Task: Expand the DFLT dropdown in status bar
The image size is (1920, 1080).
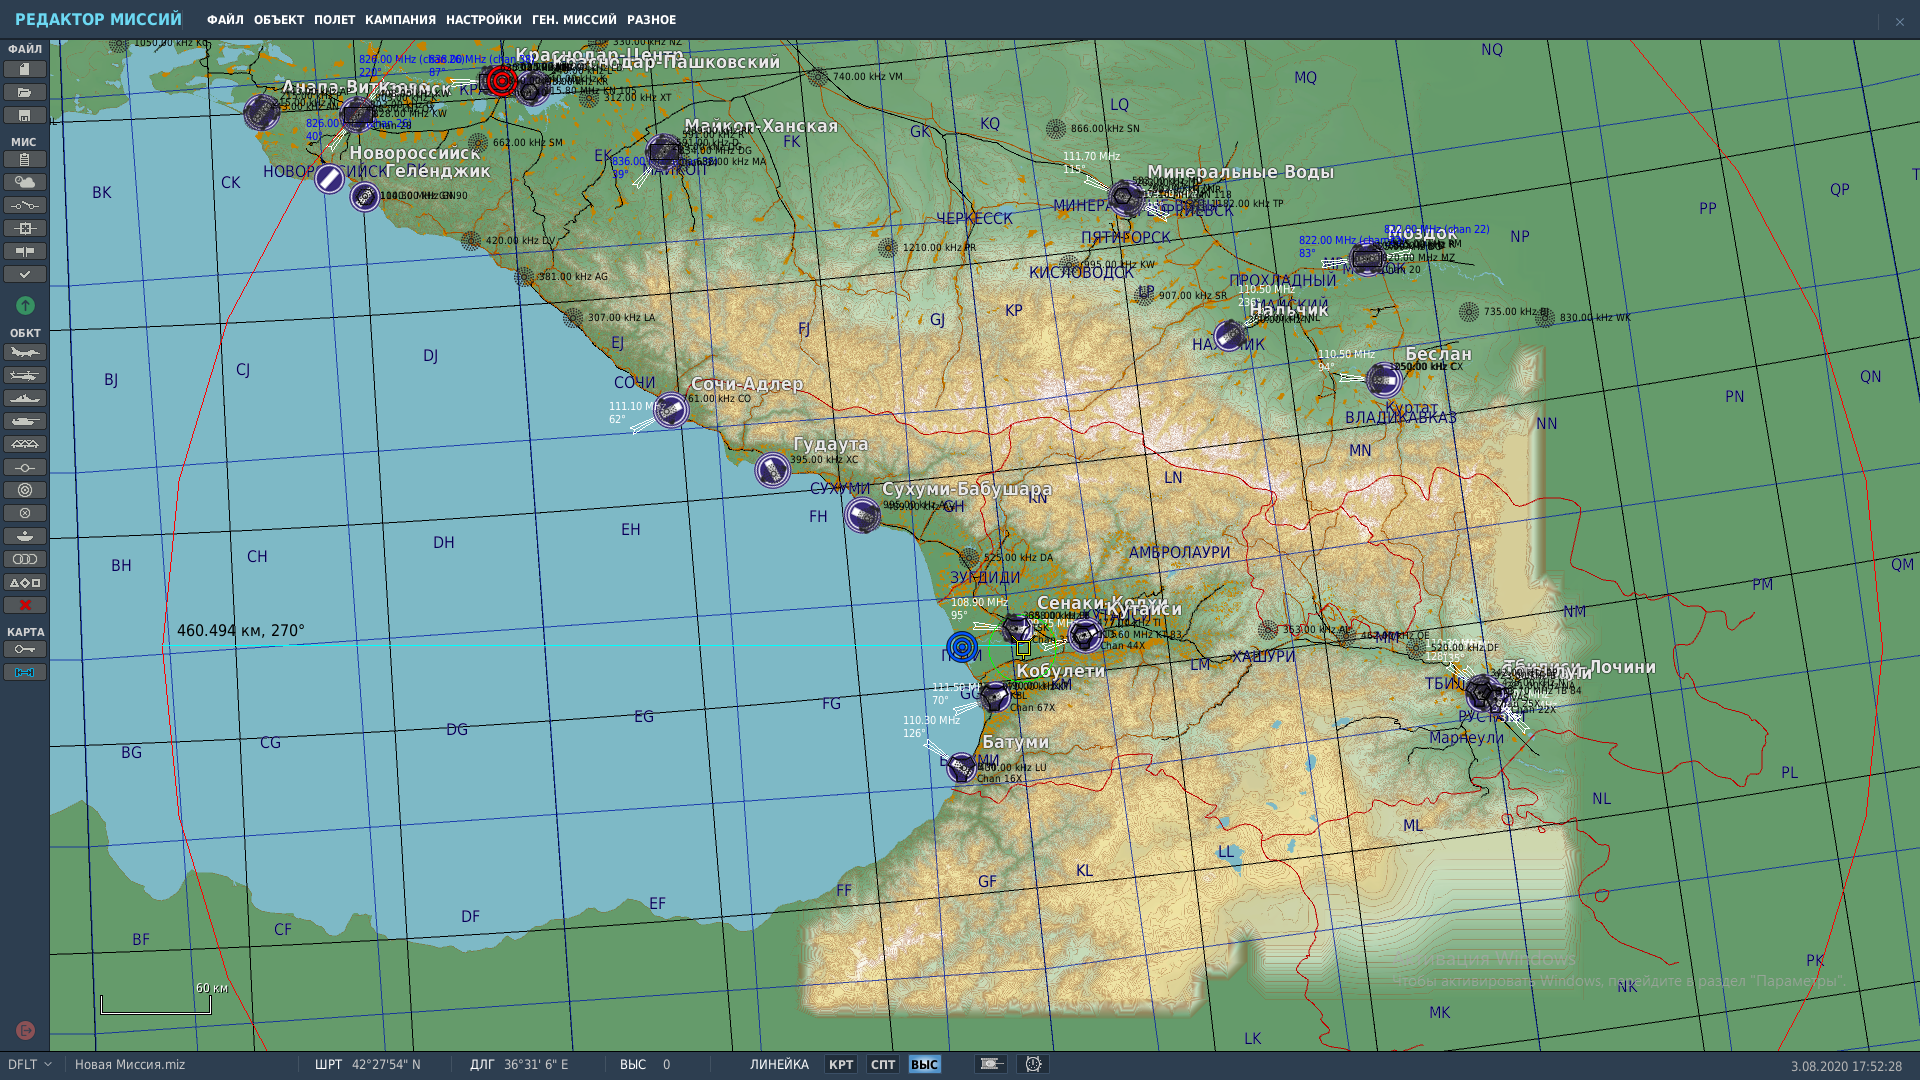Action: tap(30, 1064)
